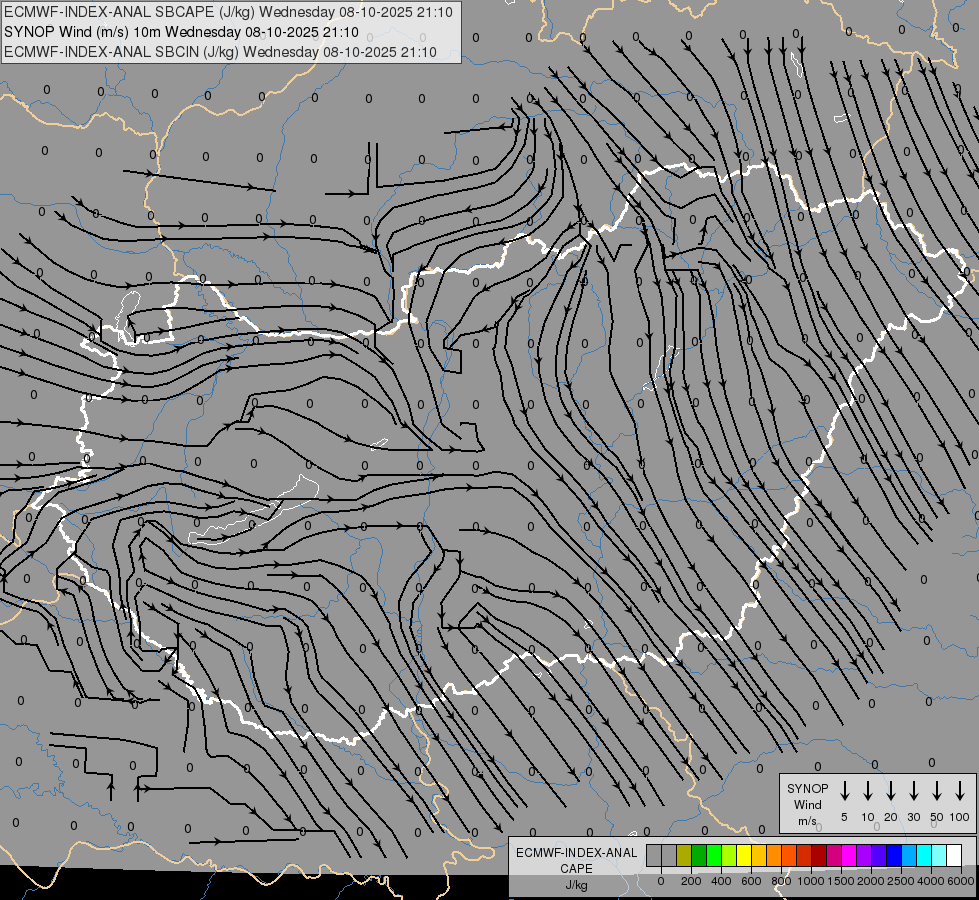Select the pure blue CAPE legend swatch

pyautogui.click(x=894, y=856)
